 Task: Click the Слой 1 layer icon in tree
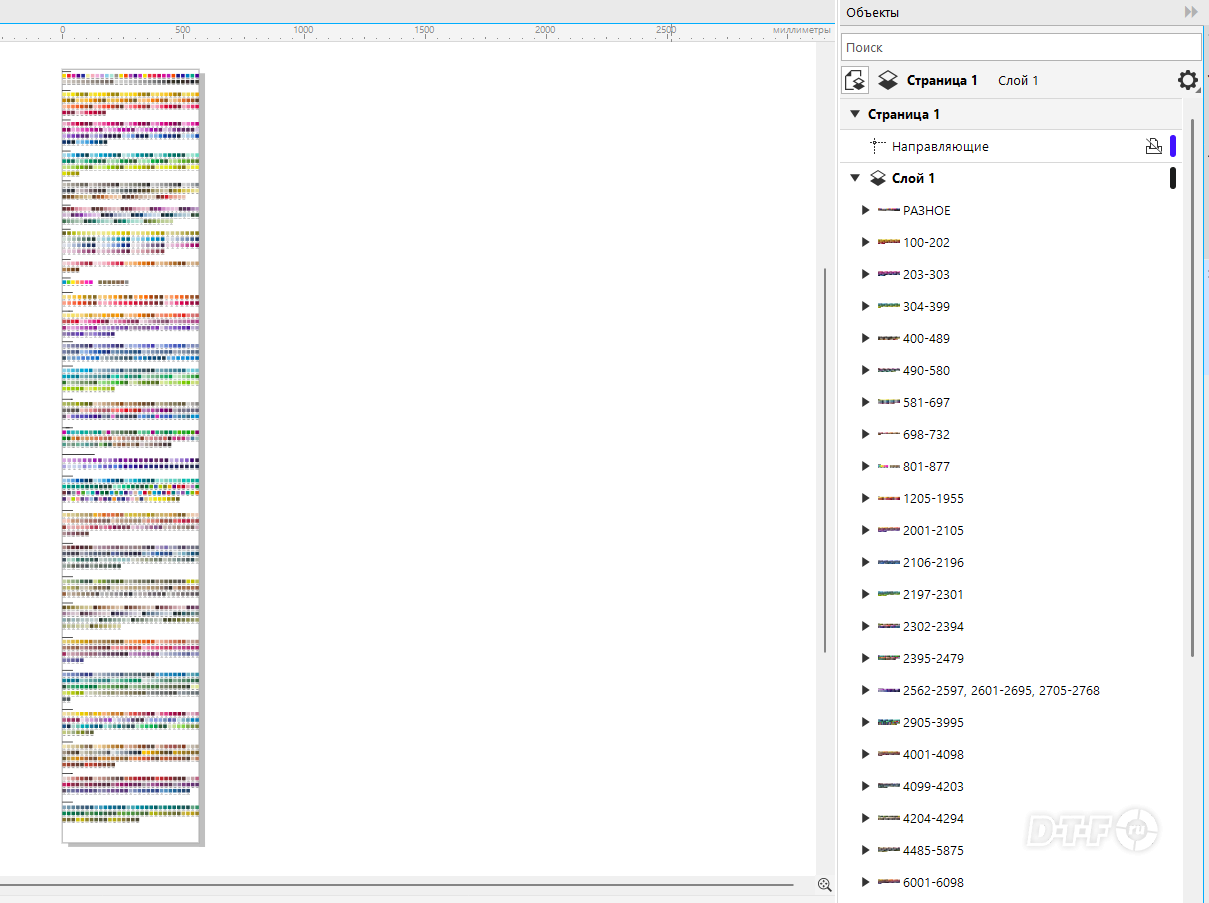[x=877, y=178]
